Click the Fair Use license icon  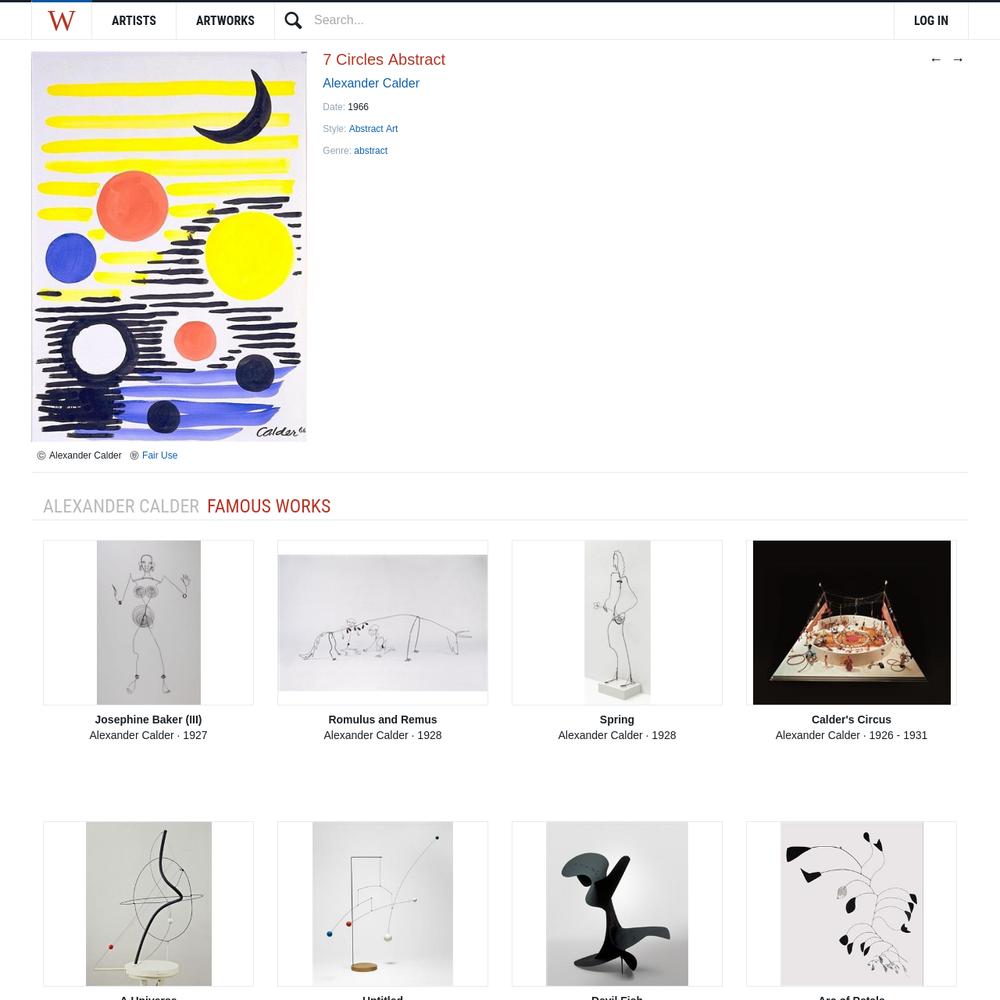[x=134, y=455]
